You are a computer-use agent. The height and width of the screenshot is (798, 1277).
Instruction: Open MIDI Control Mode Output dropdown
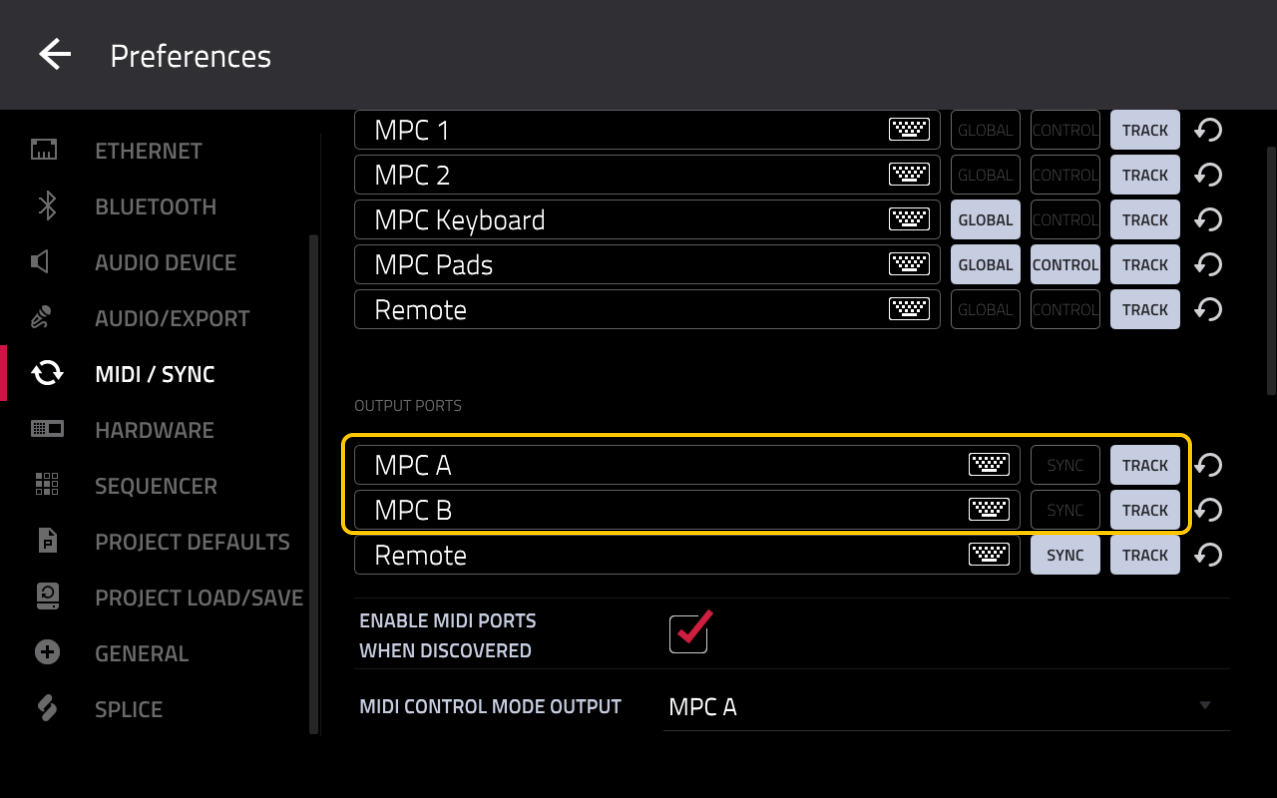(x=946, y=707)
